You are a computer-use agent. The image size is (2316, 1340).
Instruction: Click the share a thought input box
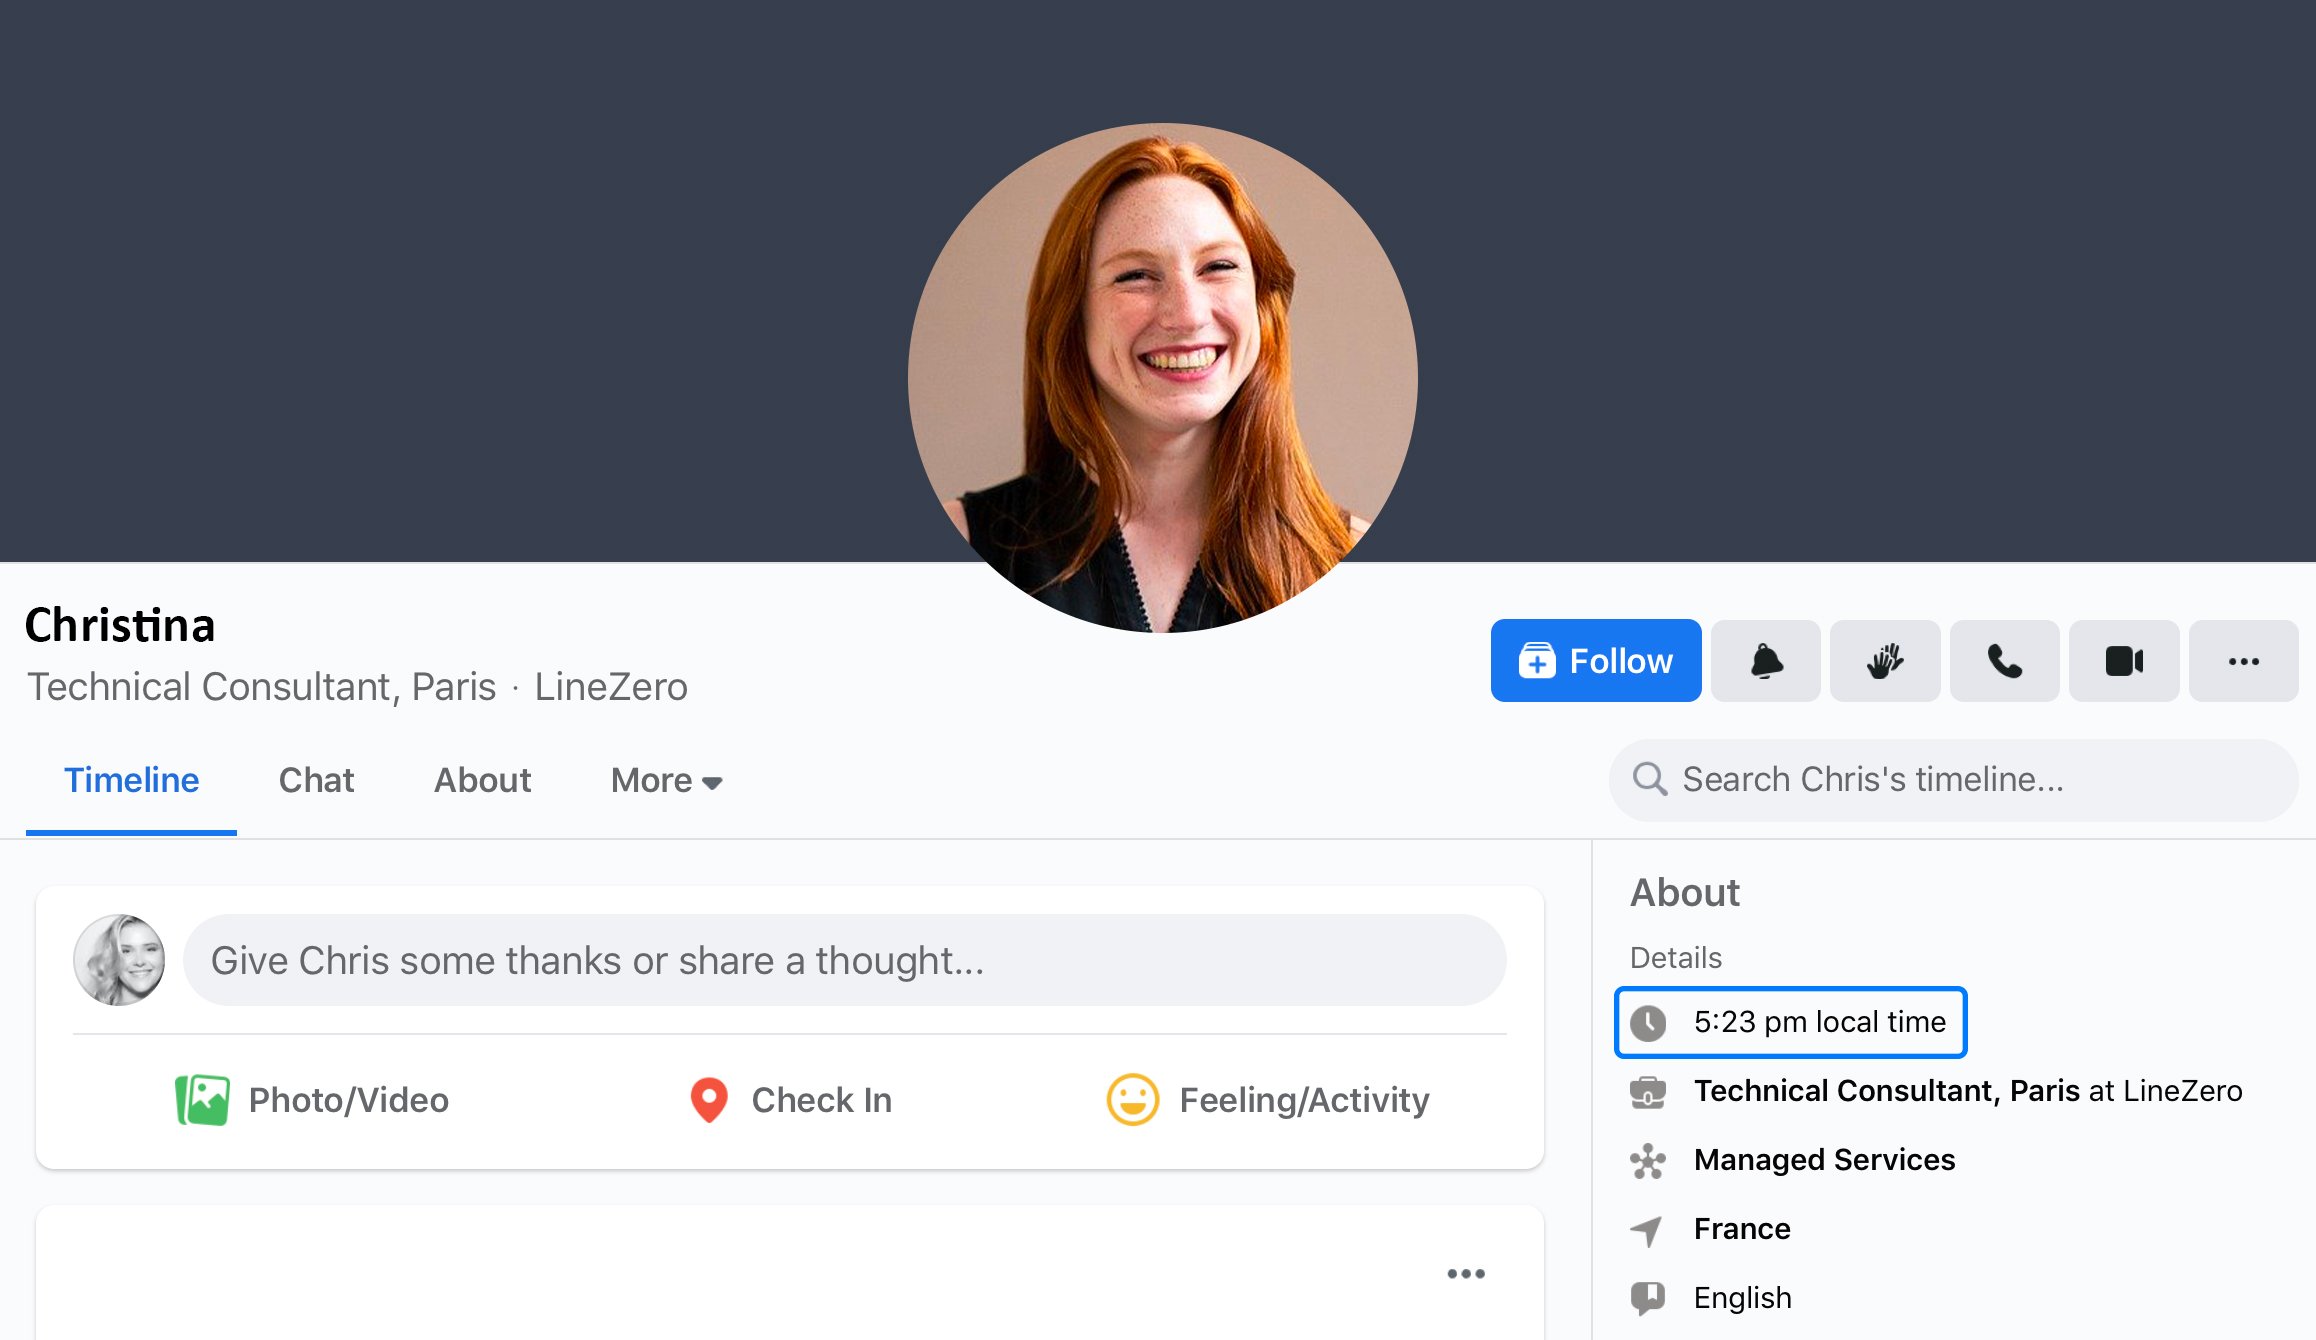pyautogui.click(x=844, y=959)
